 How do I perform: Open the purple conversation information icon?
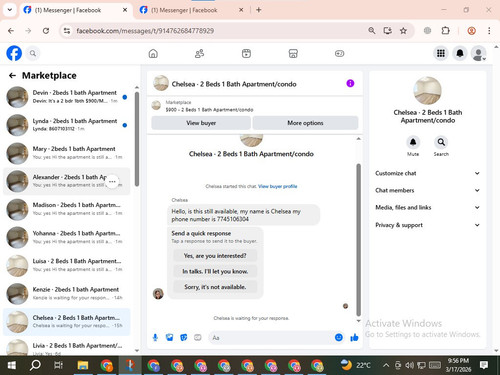point(350,83)
